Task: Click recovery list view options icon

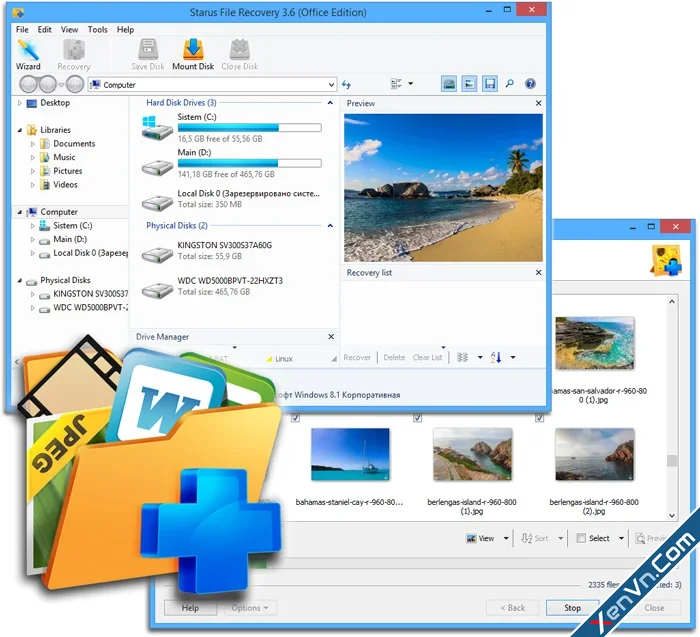Action: click(x=462, y=357)
